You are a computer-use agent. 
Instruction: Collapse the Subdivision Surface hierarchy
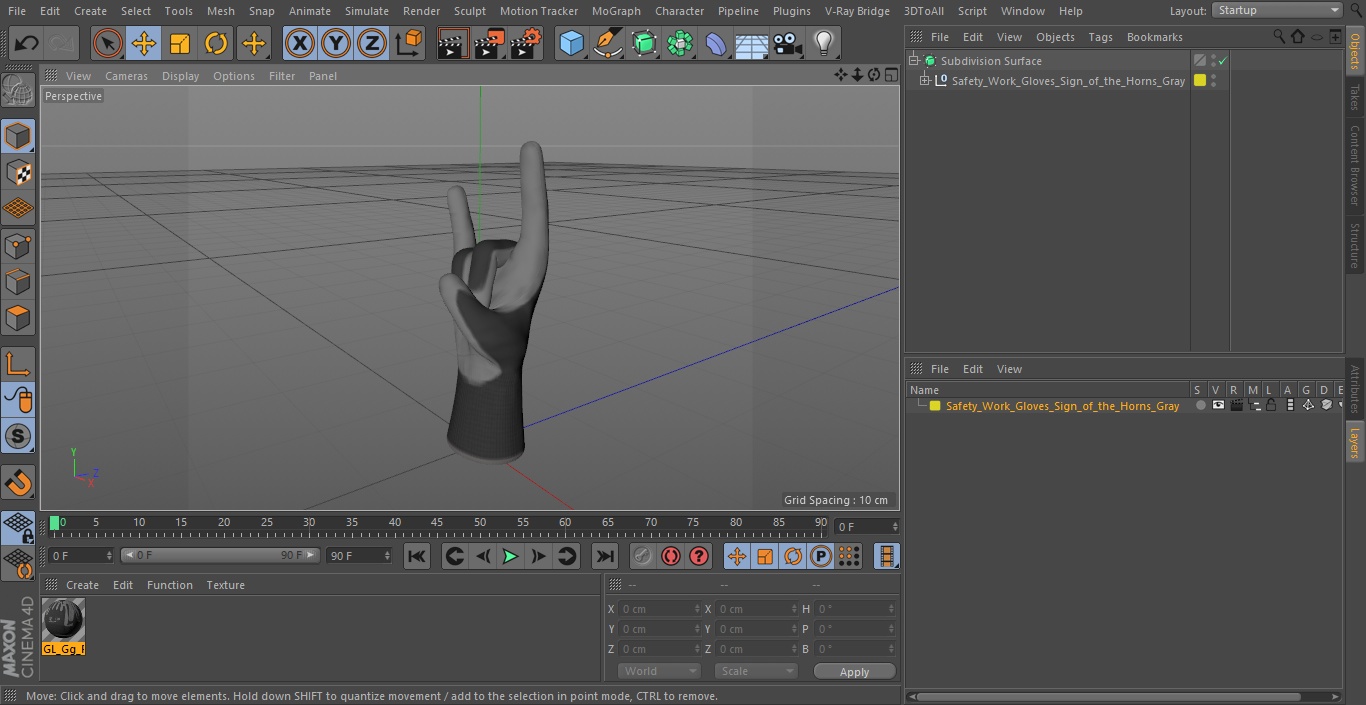pyautogui.click(x=914, y=61)
